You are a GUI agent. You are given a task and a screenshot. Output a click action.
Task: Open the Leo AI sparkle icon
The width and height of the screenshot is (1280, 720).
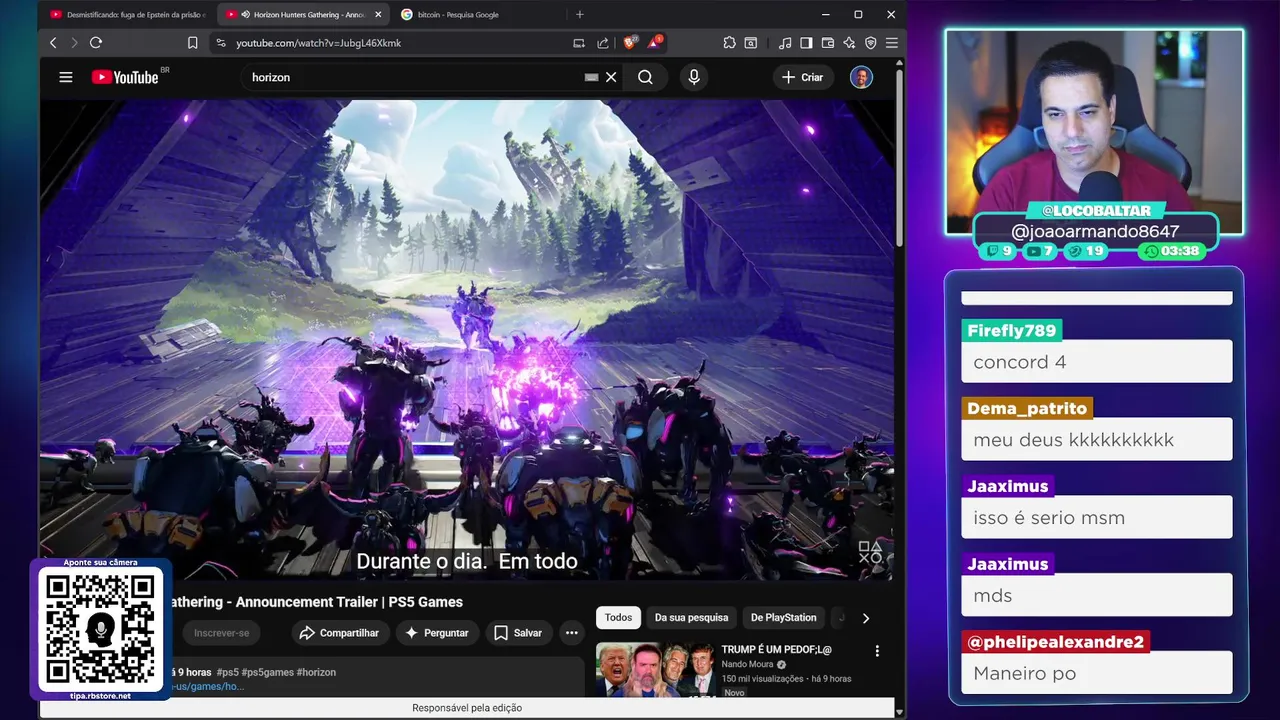849,43
